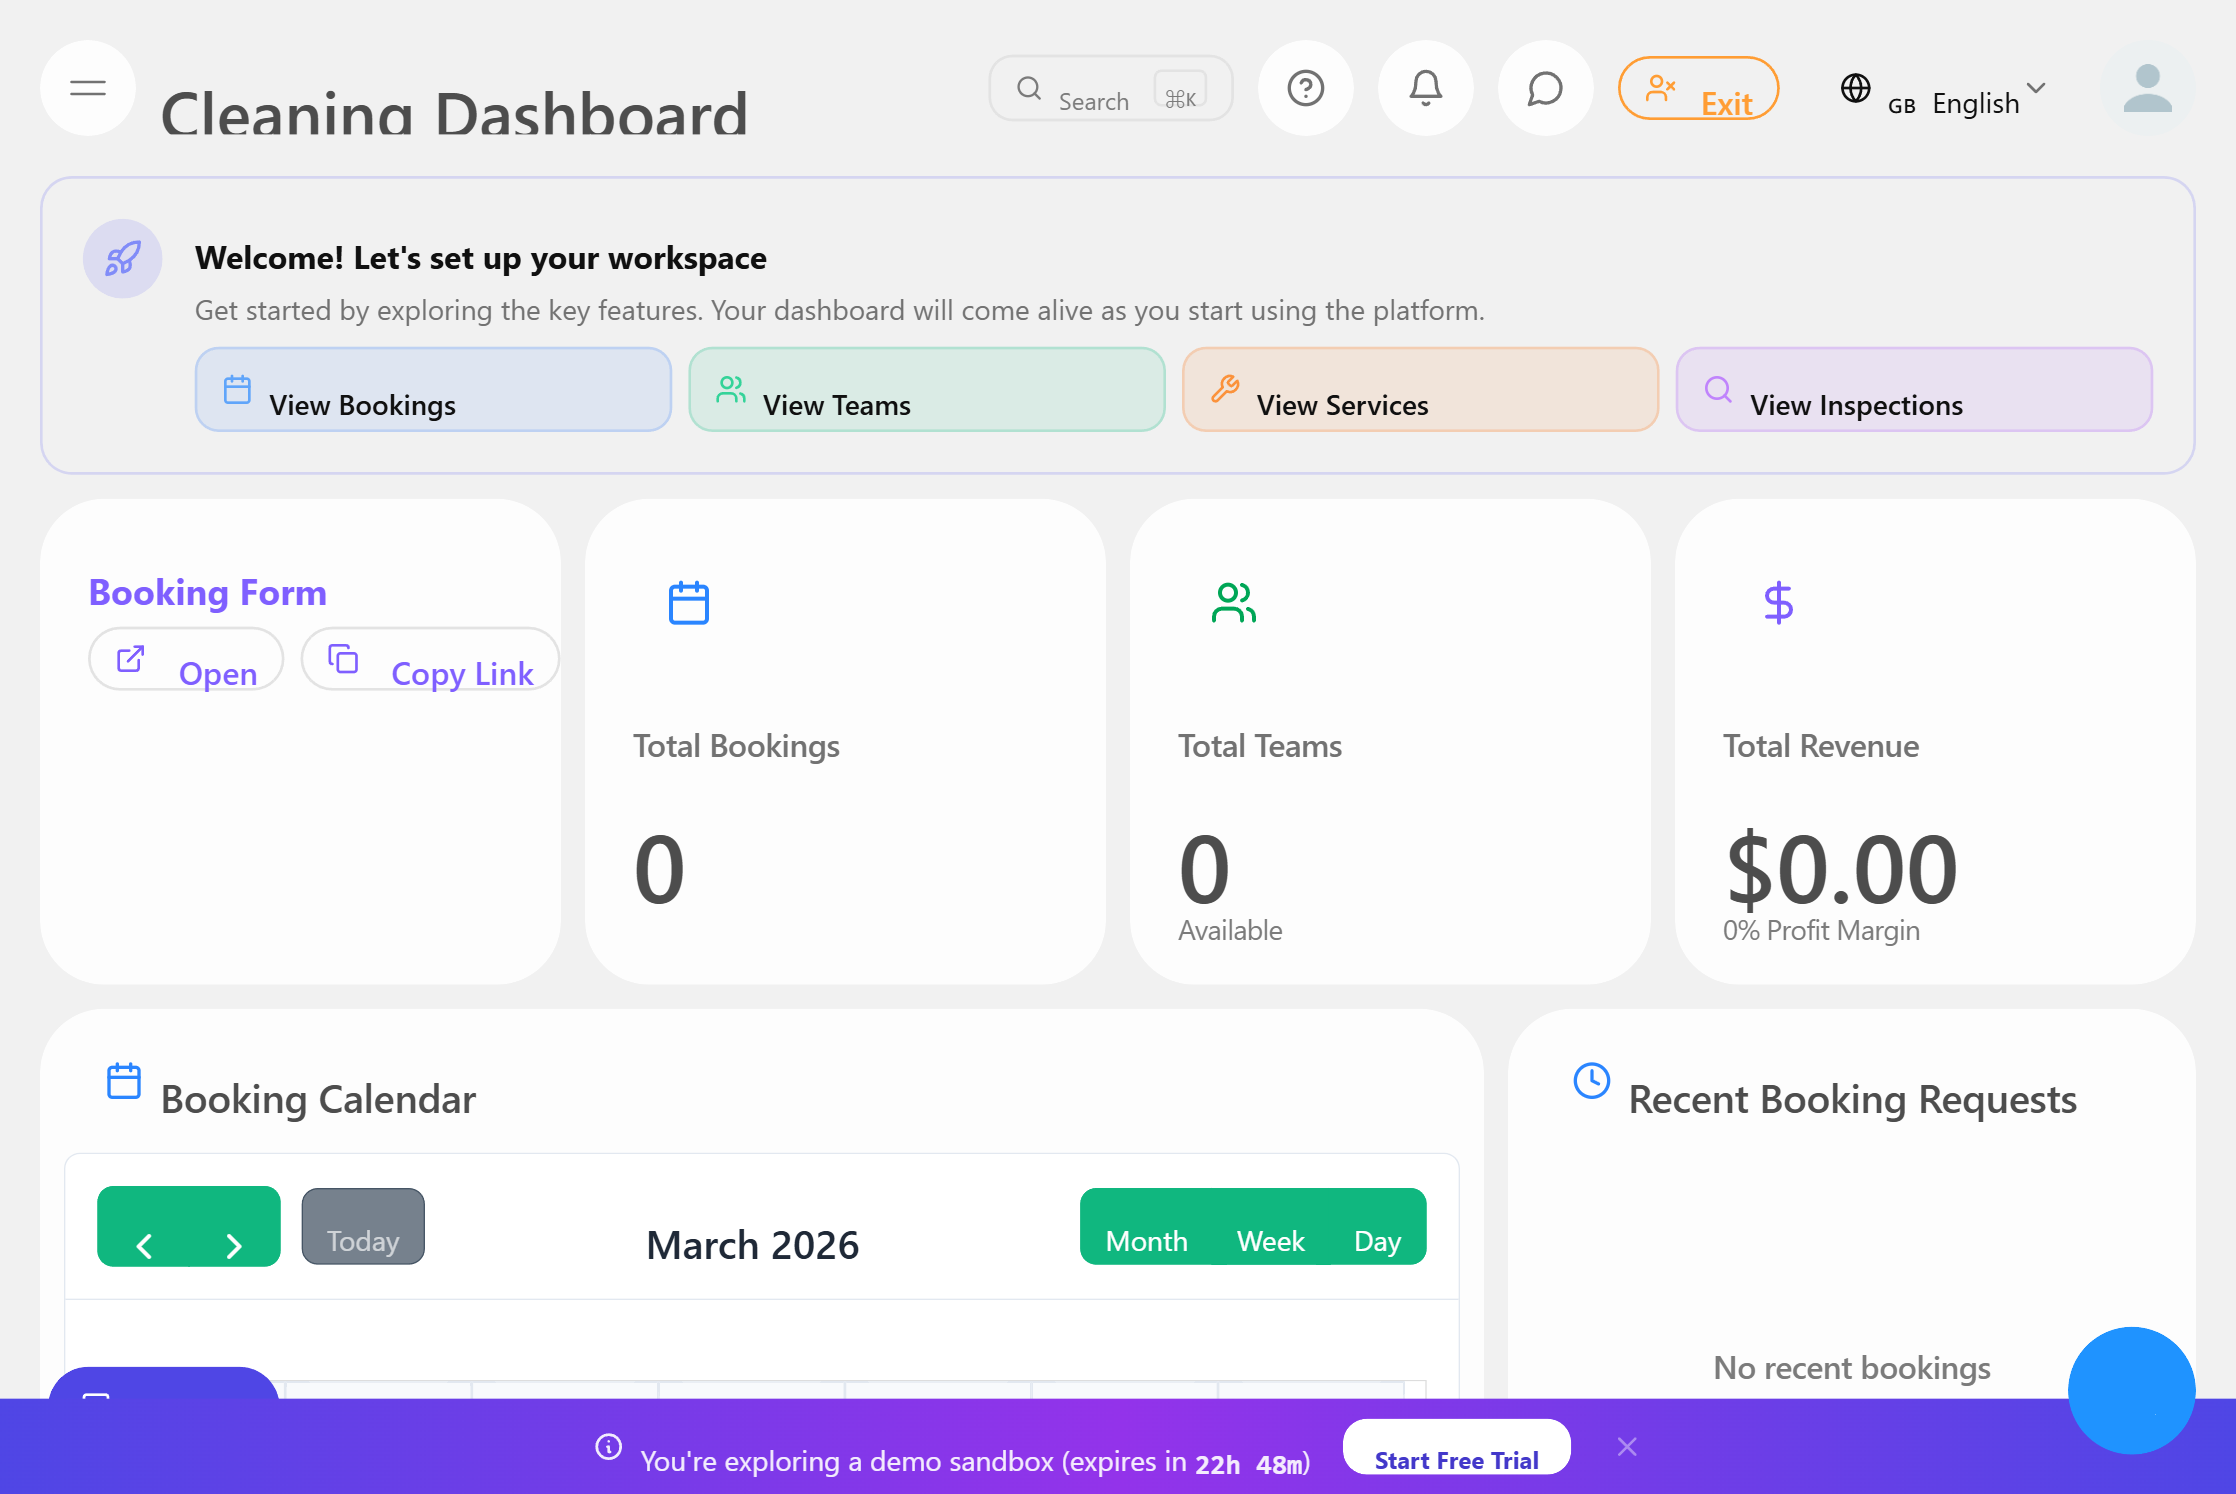Open the Booking Form
The width and height of the screenshot is (2236, 1494).
(187, 660)
